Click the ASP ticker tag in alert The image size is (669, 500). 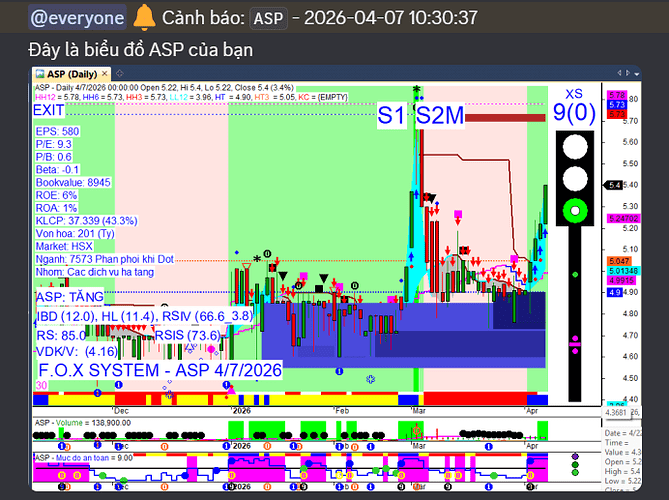[268, 18]
